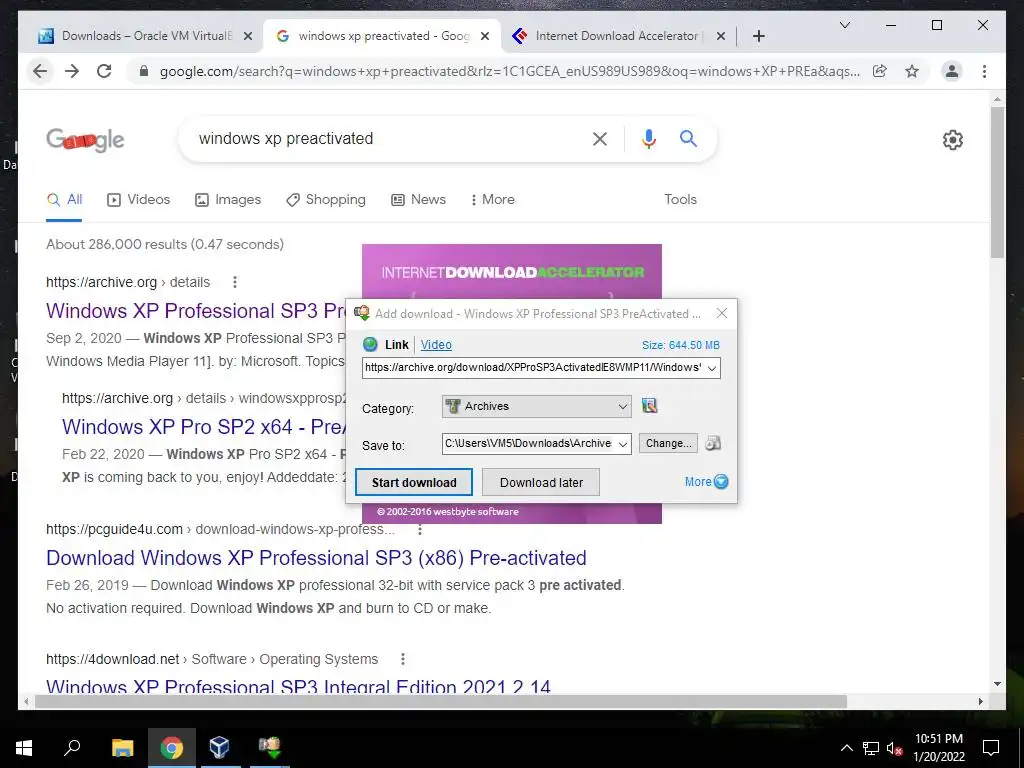Open File Explorer from the taskbar

coord(122,747)
